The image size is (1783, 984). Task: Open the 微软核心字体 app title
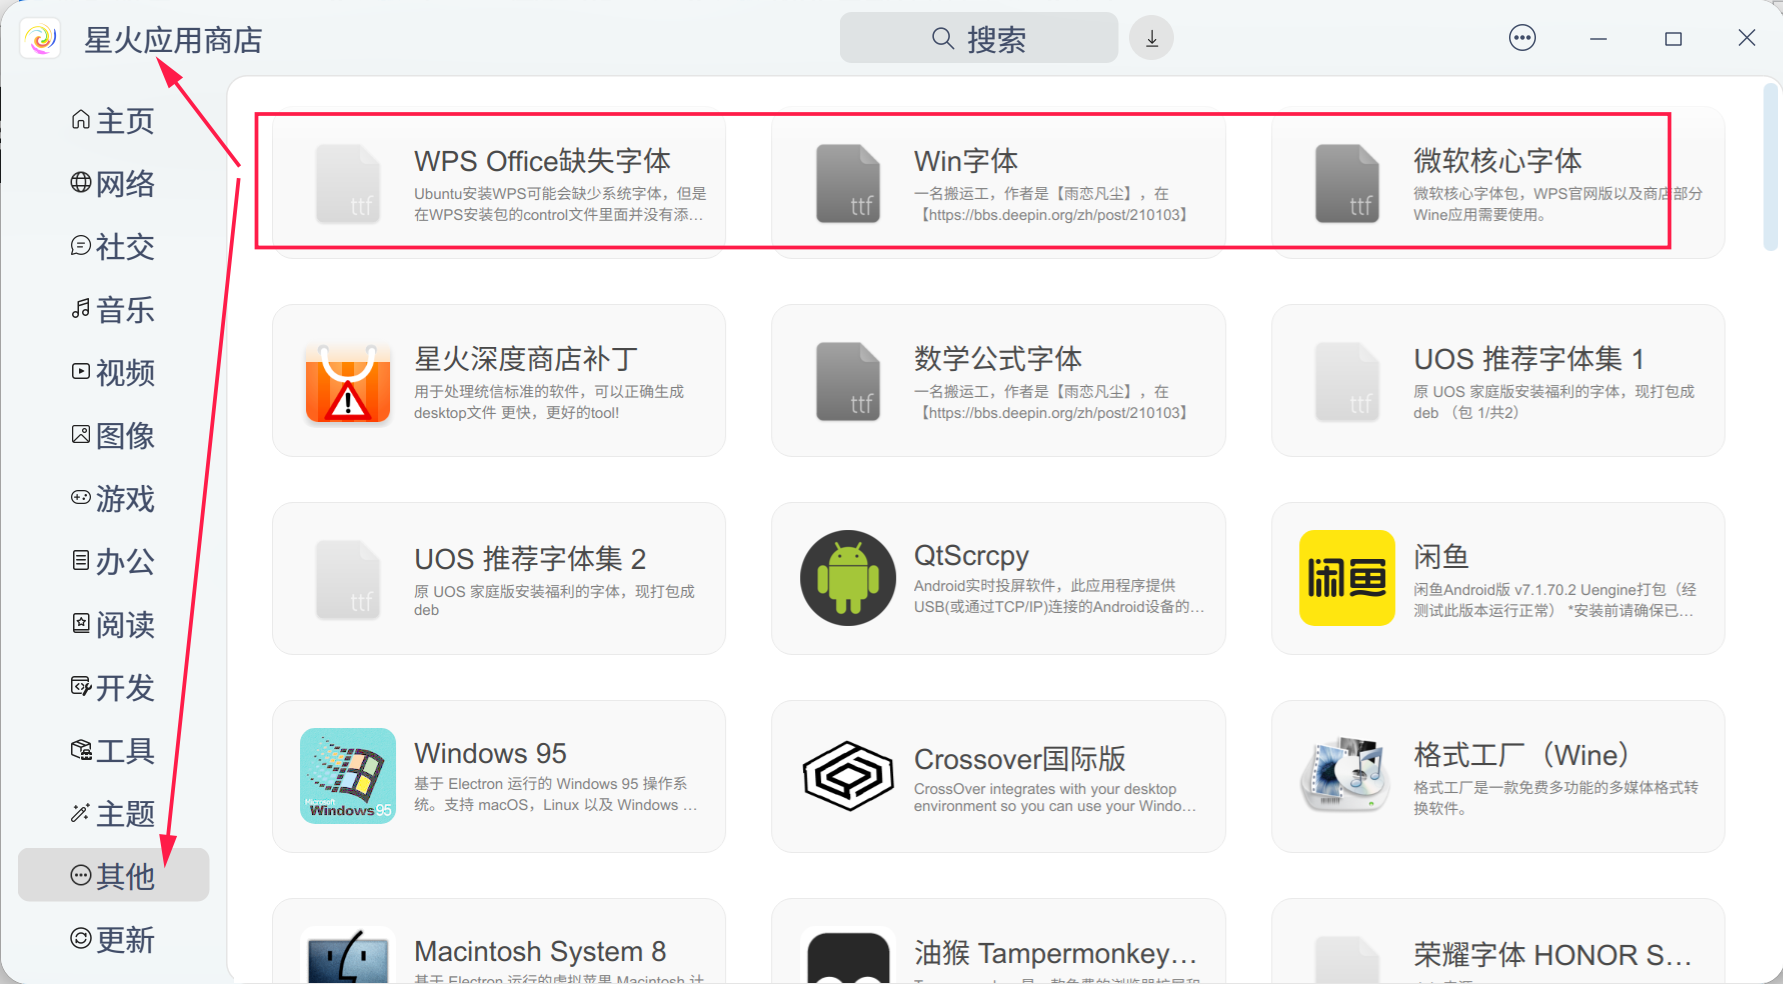[1497, 161]
